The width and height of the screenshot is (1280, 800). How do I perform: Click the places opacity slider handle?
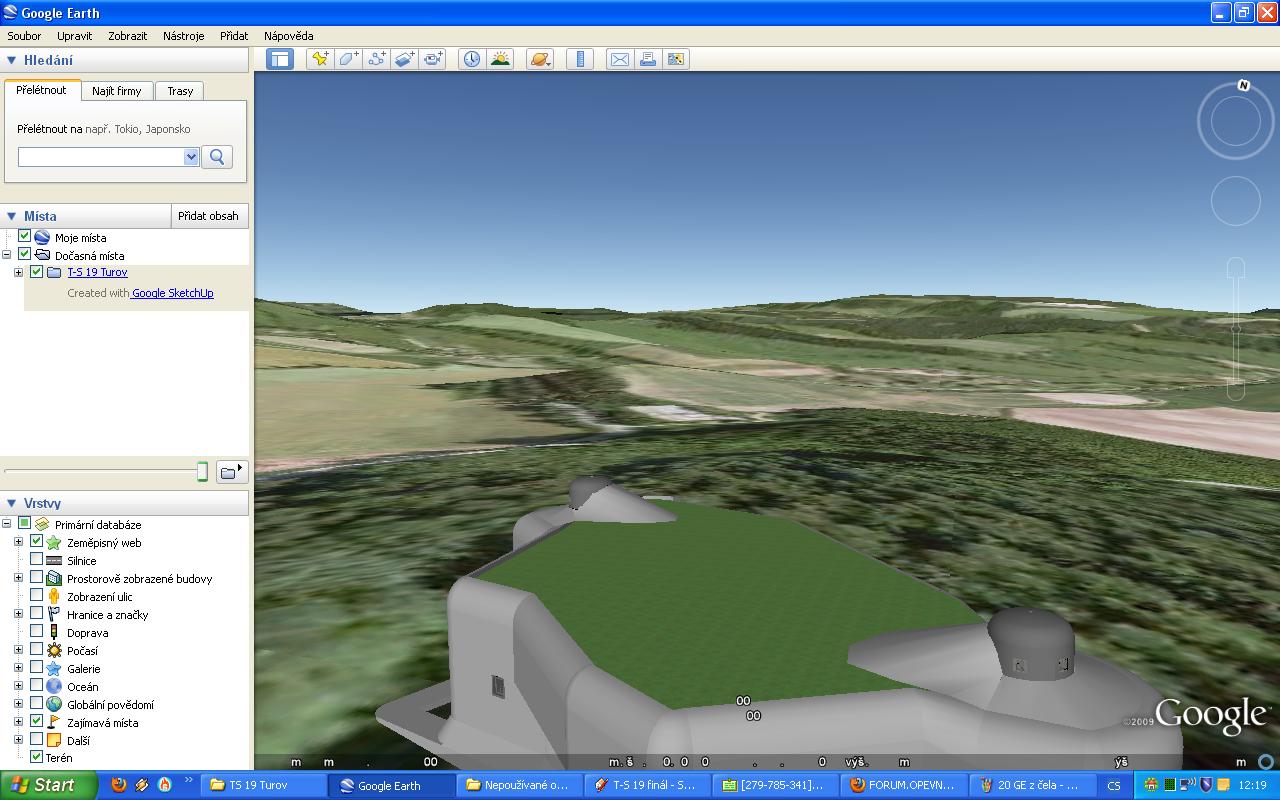(202, 471)
